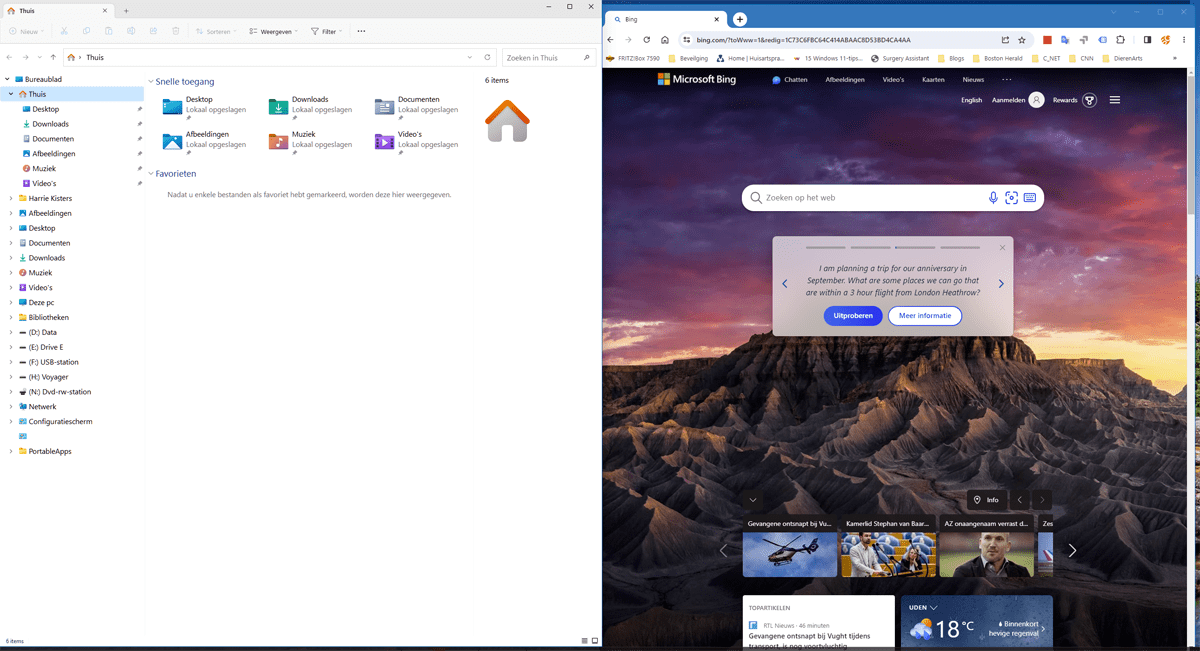The height and width of the screenshot is (651, 1200).
Task: Toggle Chrome's side panel
Action: click(x=1147, y=40)
